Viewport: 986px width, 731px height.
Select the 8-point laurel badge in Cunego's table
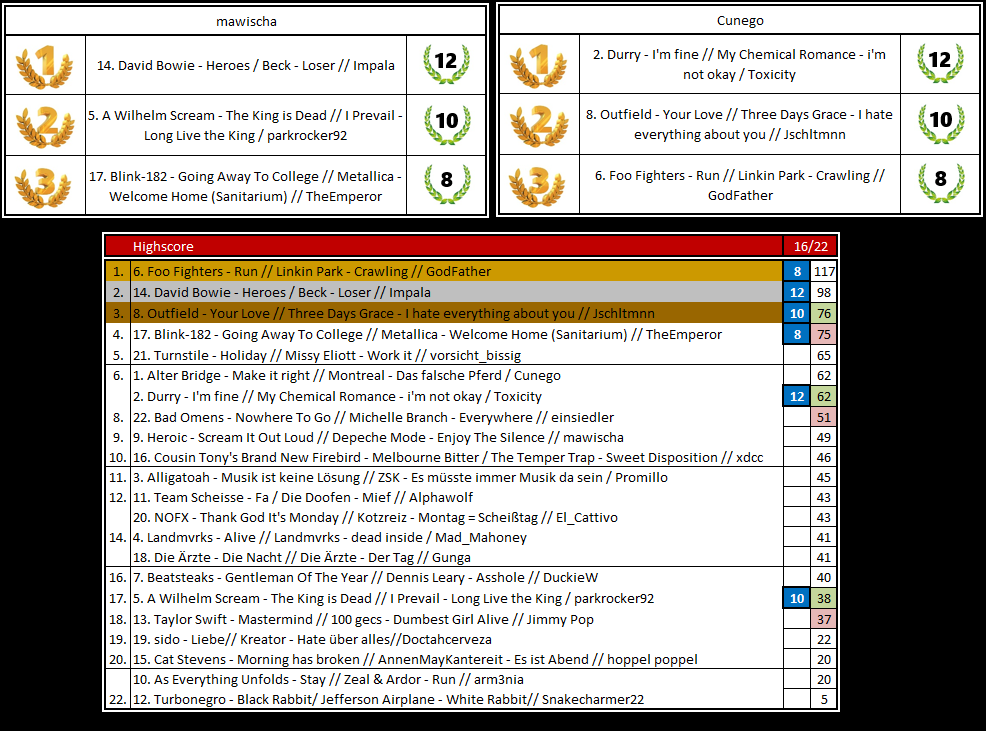tap(940, 182)
